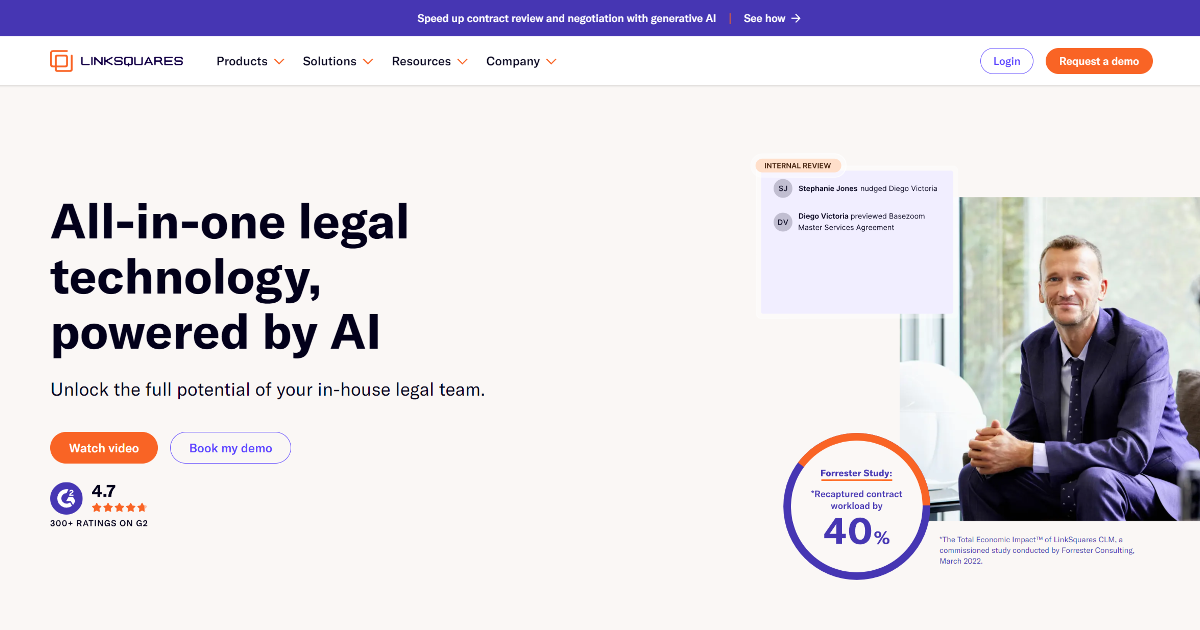Click the G2 rating badge icon
1200x630 pixels.
[x=66, y=498]
